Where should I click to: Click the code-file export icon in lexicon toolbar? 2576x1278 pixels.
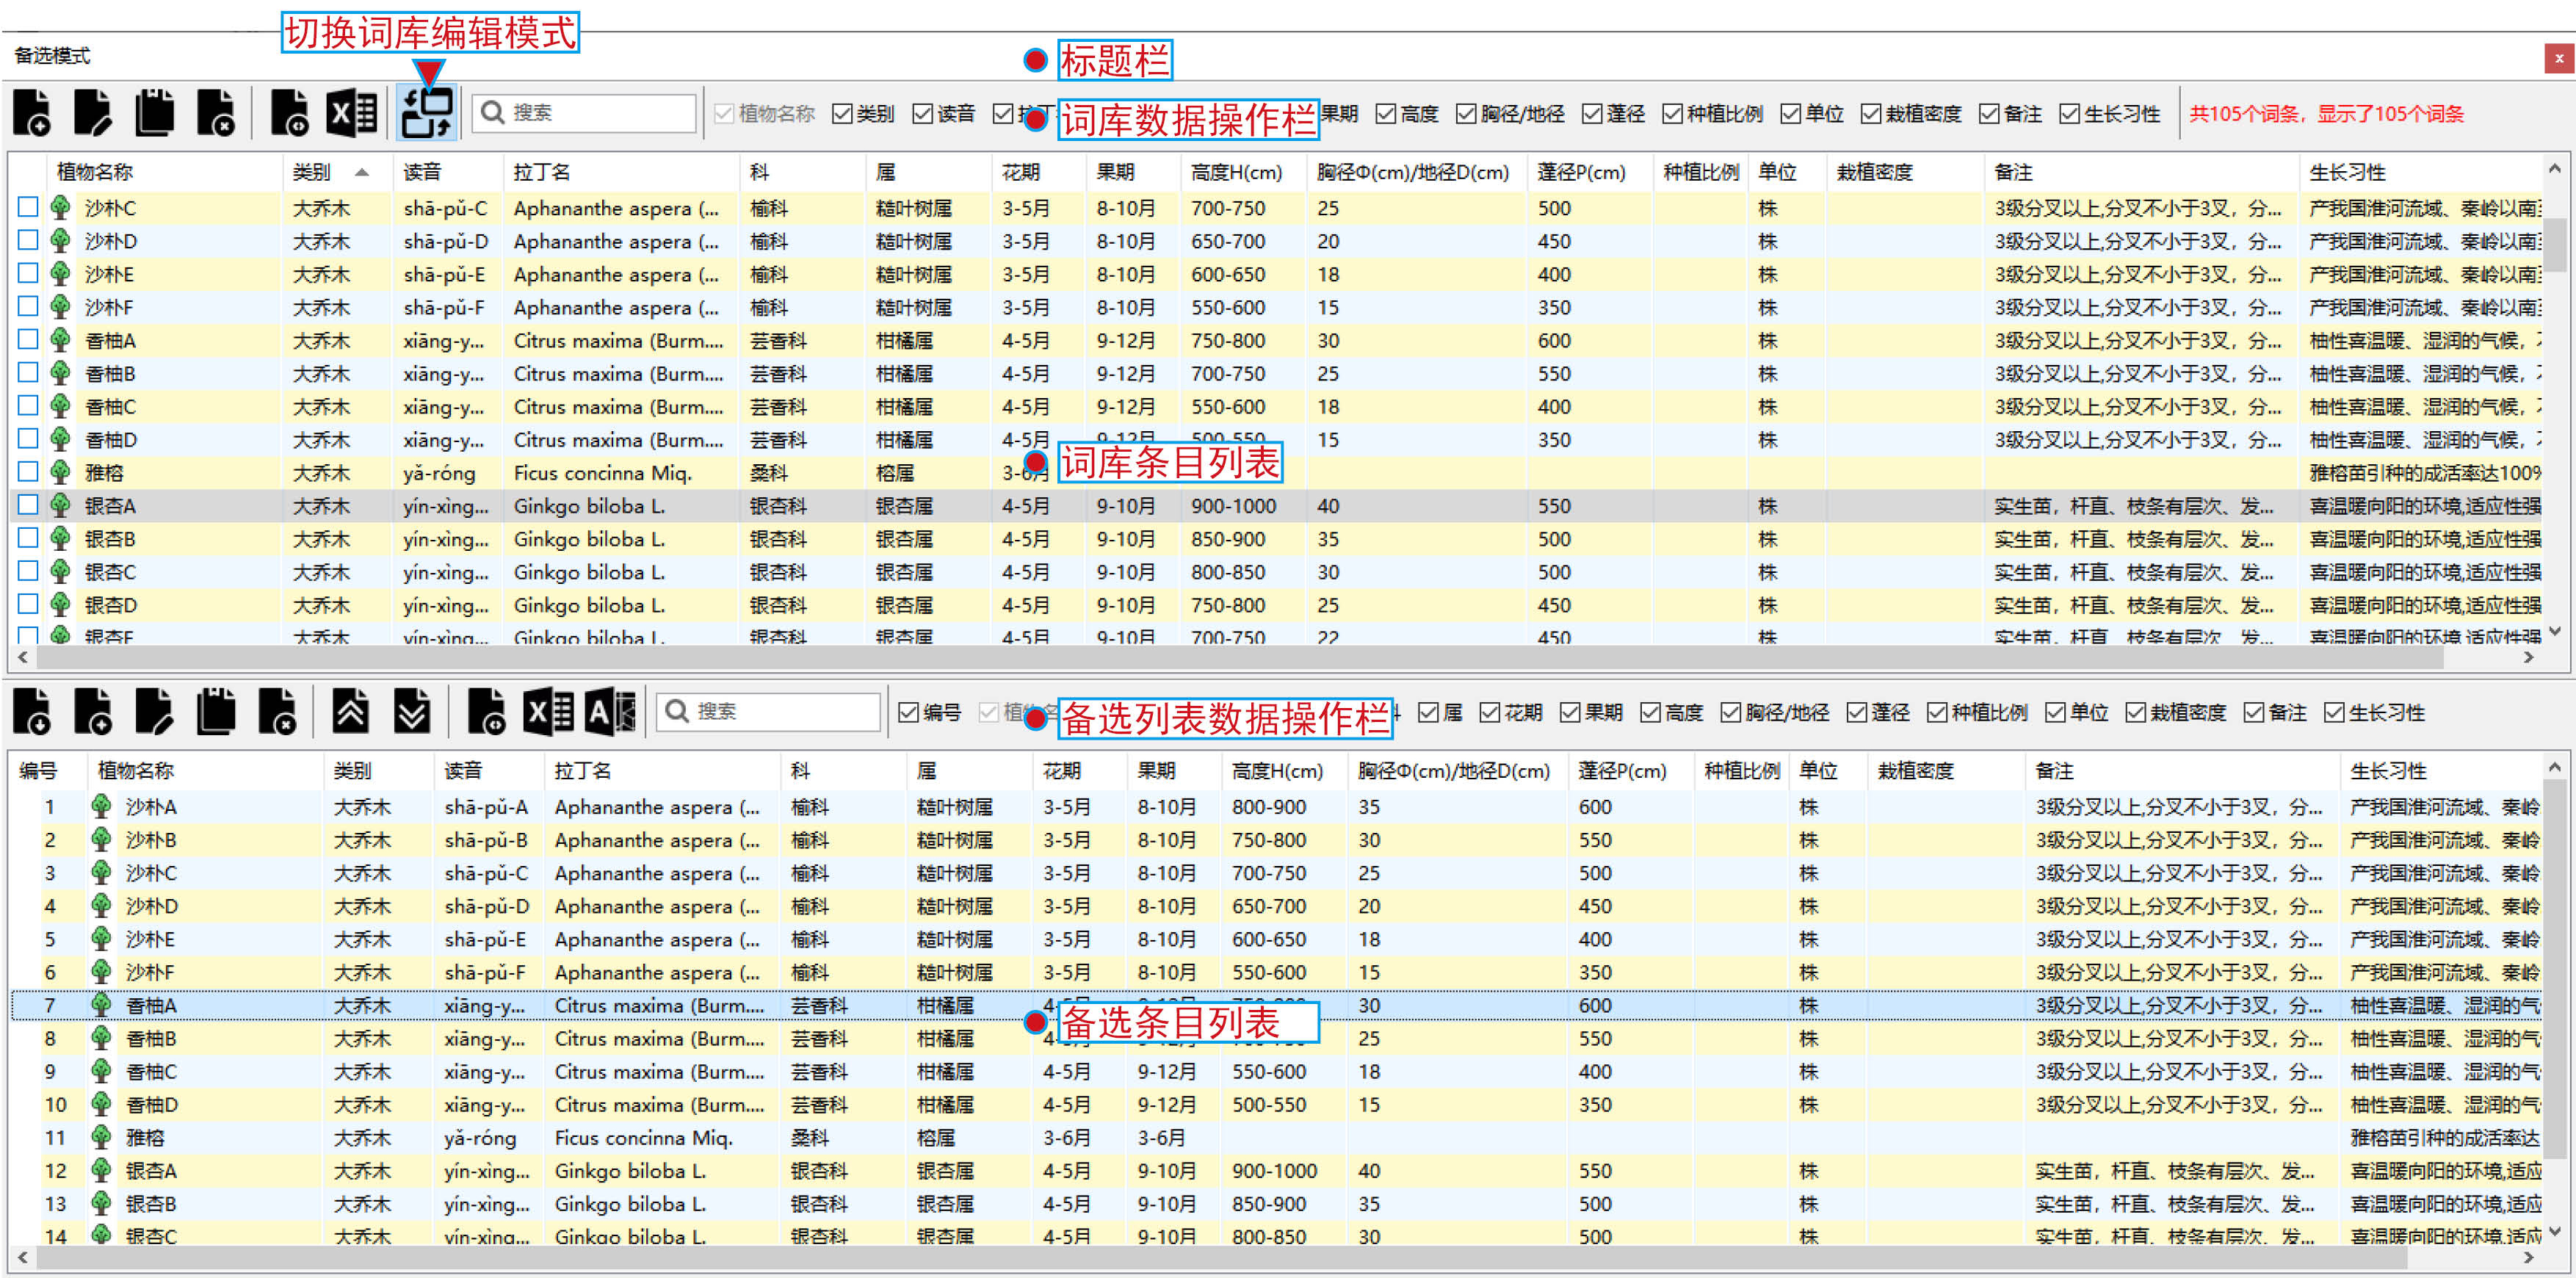coord(290,112)
